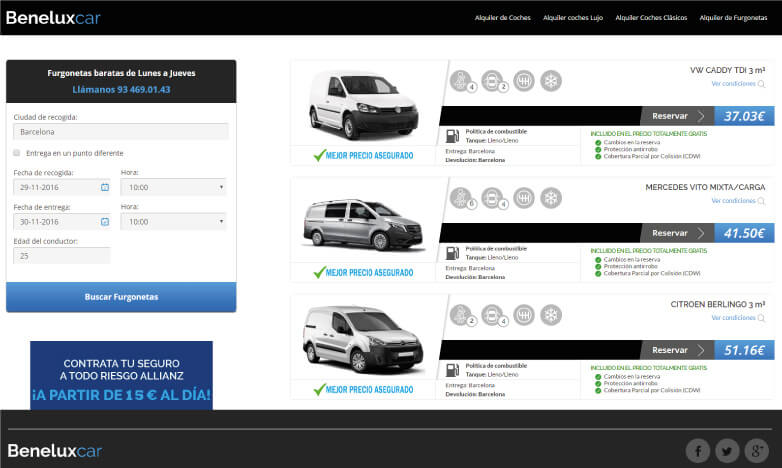Click Buscar Furgonetas button
This screenshot has width=782, height=468.
[x=121, y=297]
